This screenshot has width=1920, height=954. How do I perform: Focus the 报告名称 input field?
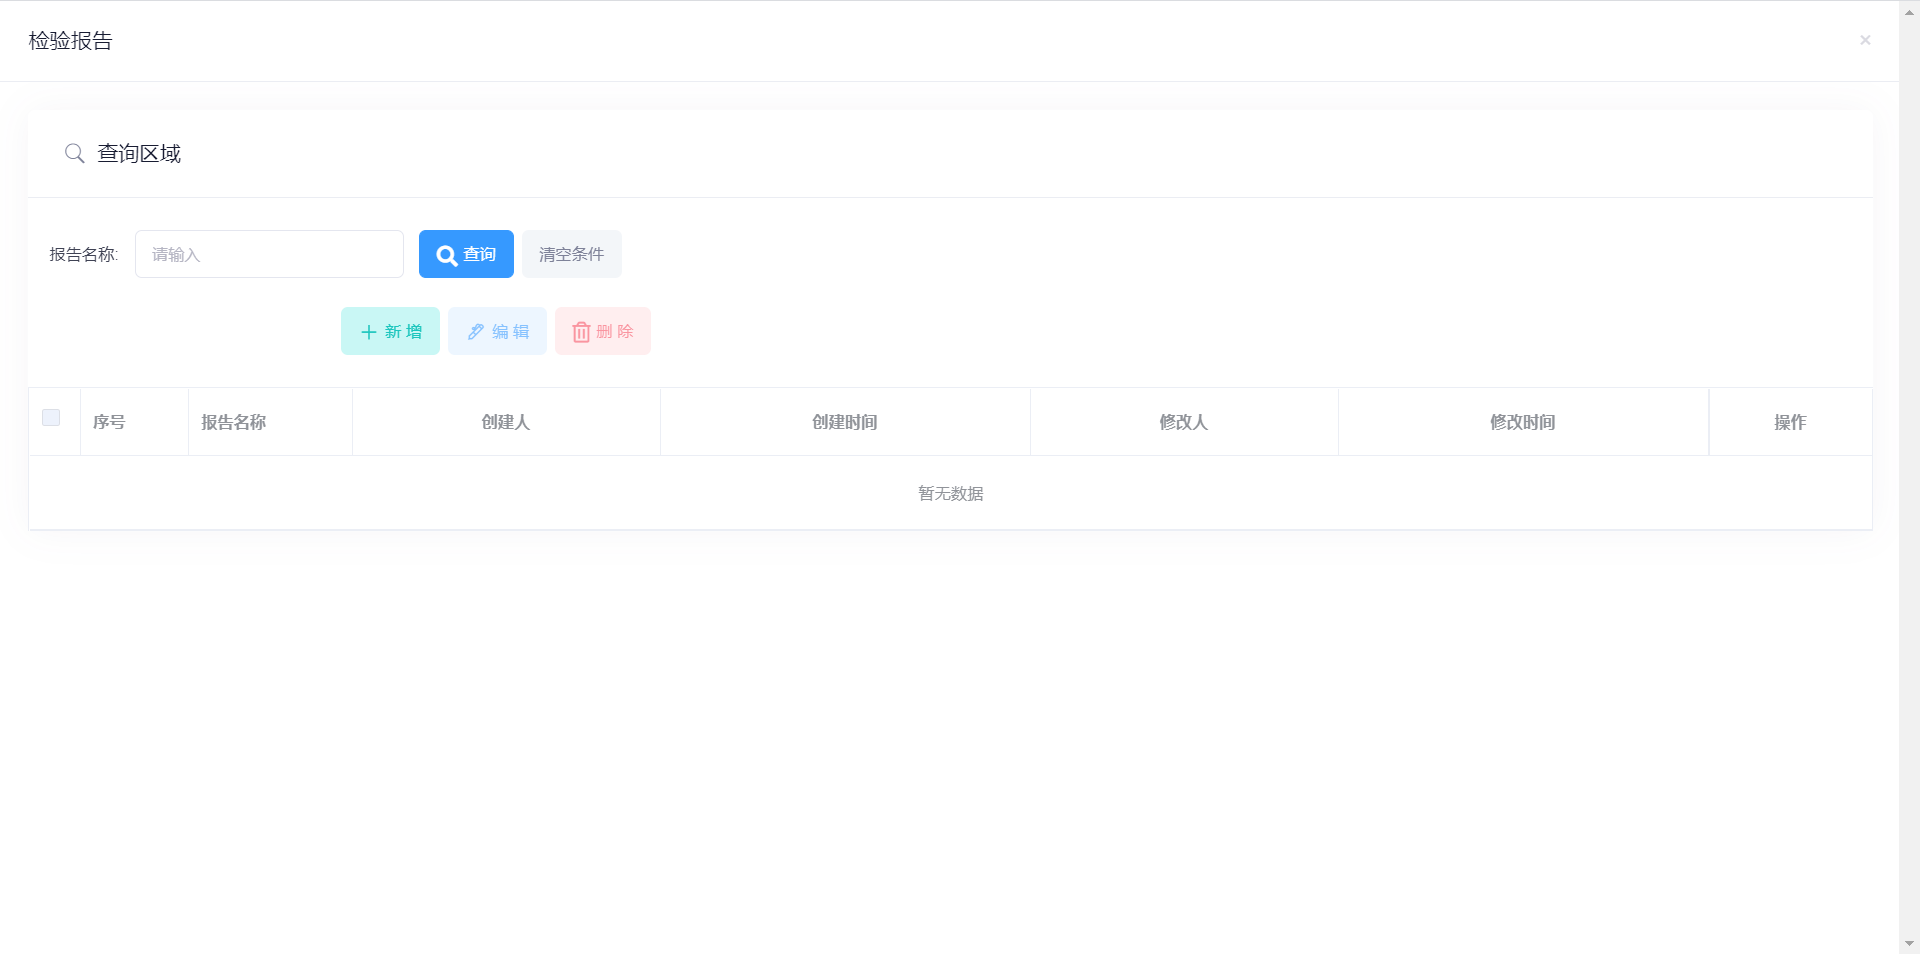pyautogui.click(x=269, y=254)
